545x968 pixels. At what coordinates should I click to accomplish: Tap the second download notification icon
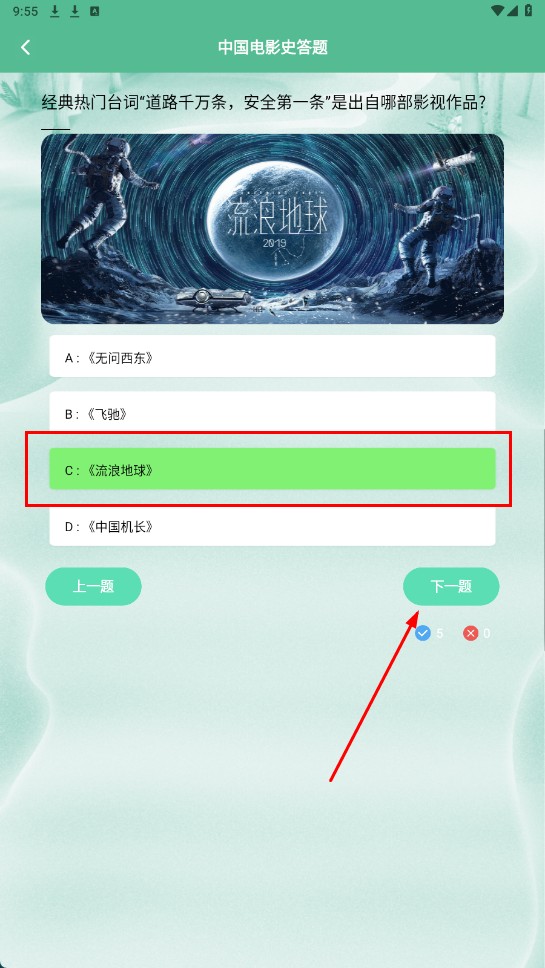[75, 11]
